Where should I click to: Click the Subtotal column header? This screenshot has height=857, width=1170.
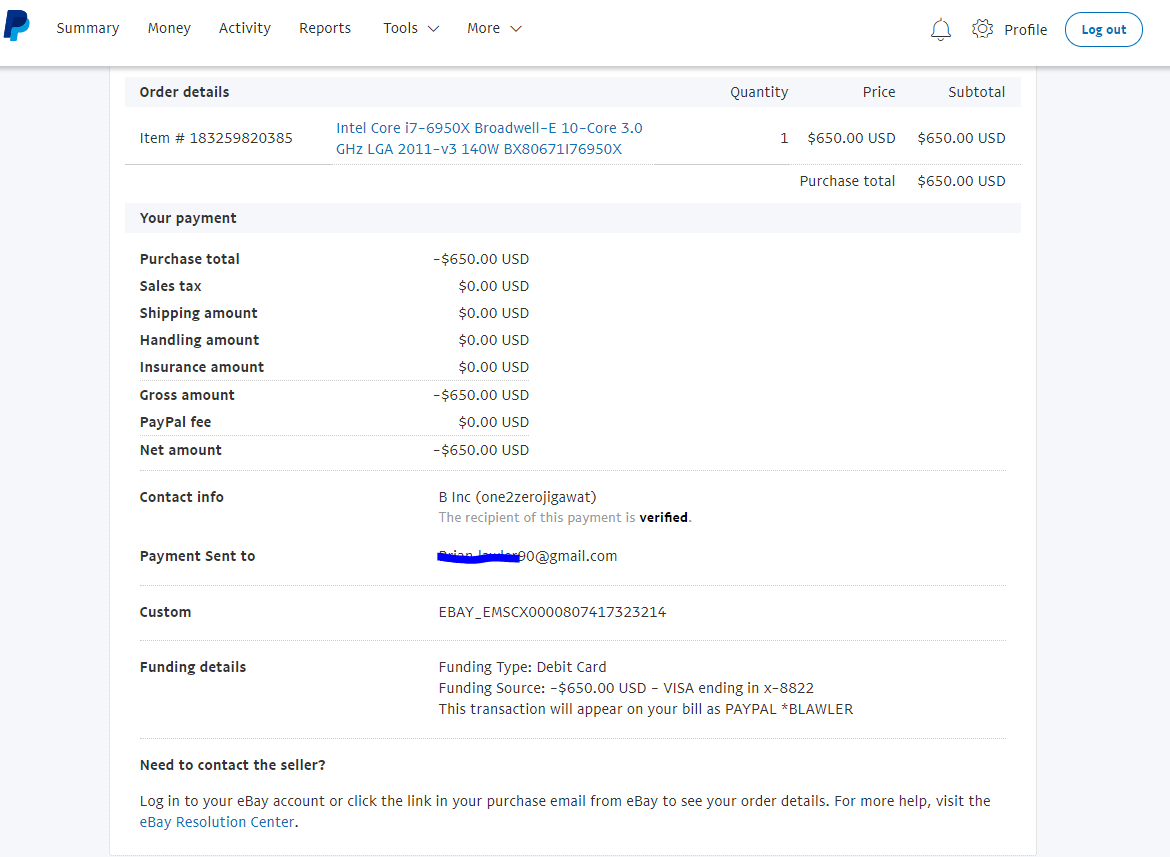[x=976, y=92]
